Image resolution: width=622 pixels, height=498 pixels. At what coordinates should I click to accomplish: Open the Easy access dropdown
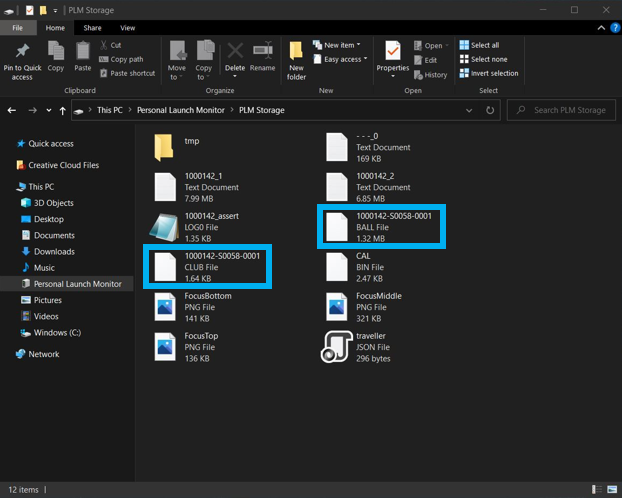point(340,59)
